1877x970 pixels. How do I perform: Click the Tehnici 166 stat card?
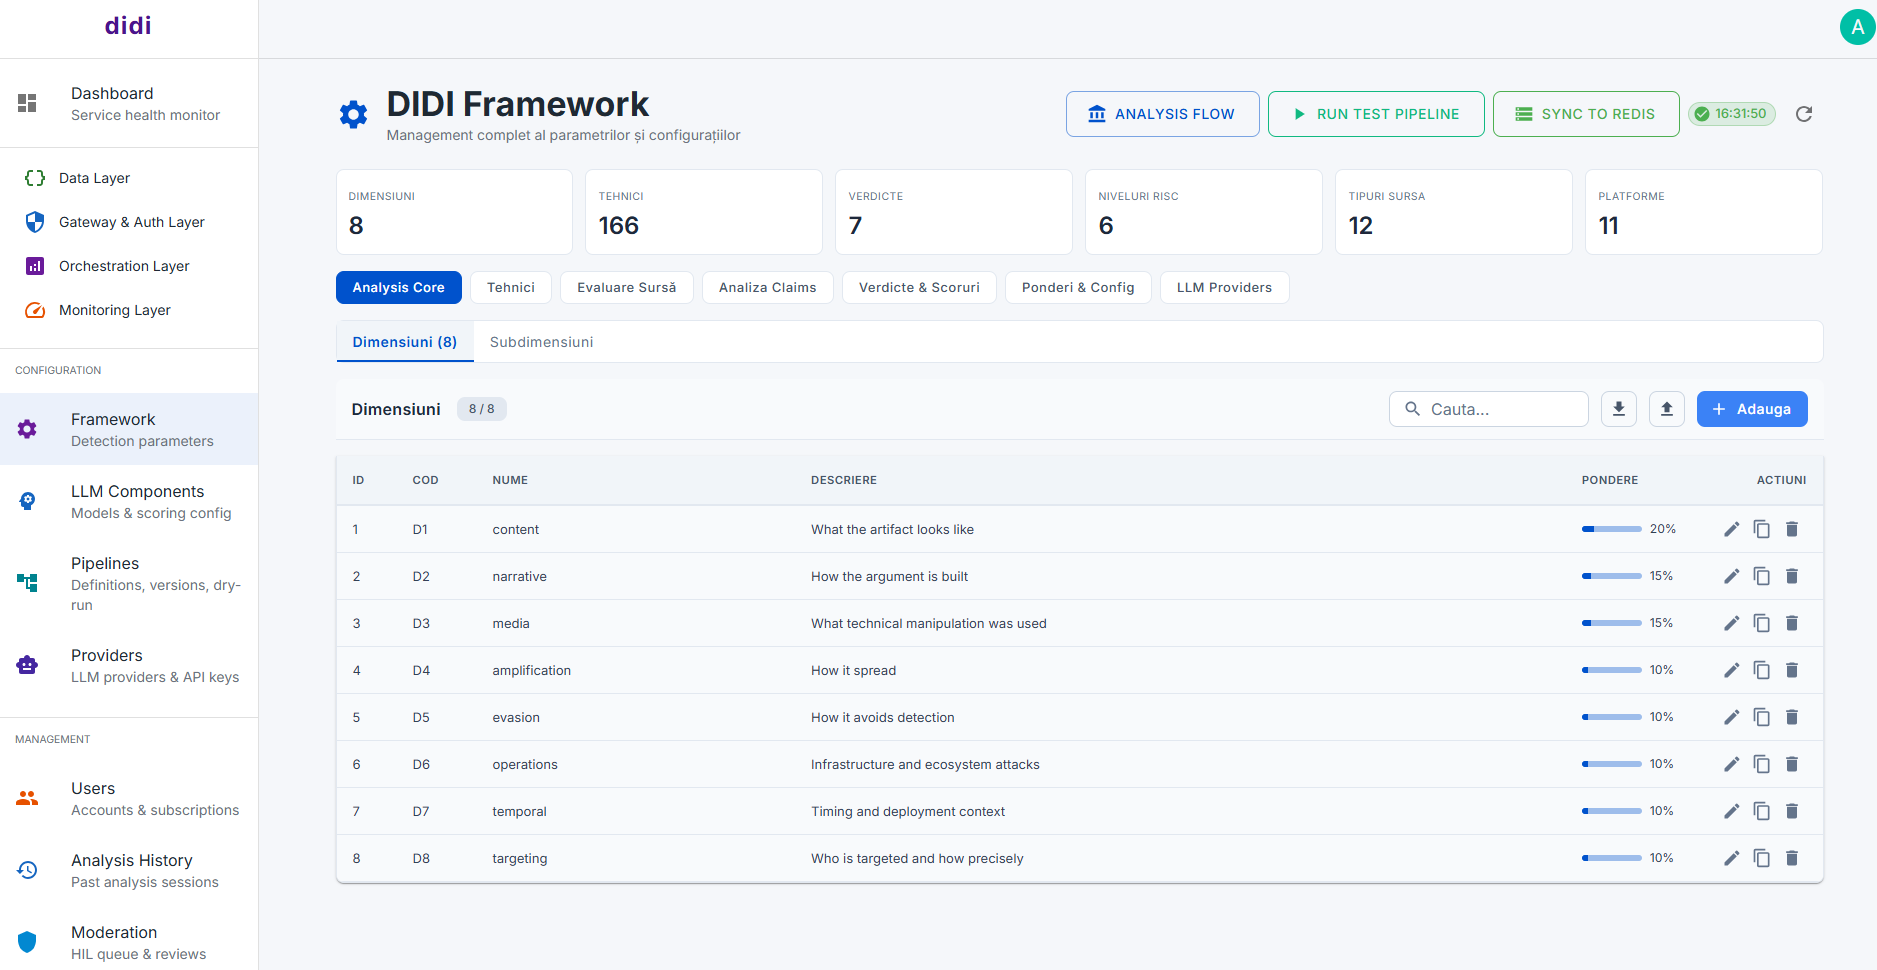click(704, 212)
